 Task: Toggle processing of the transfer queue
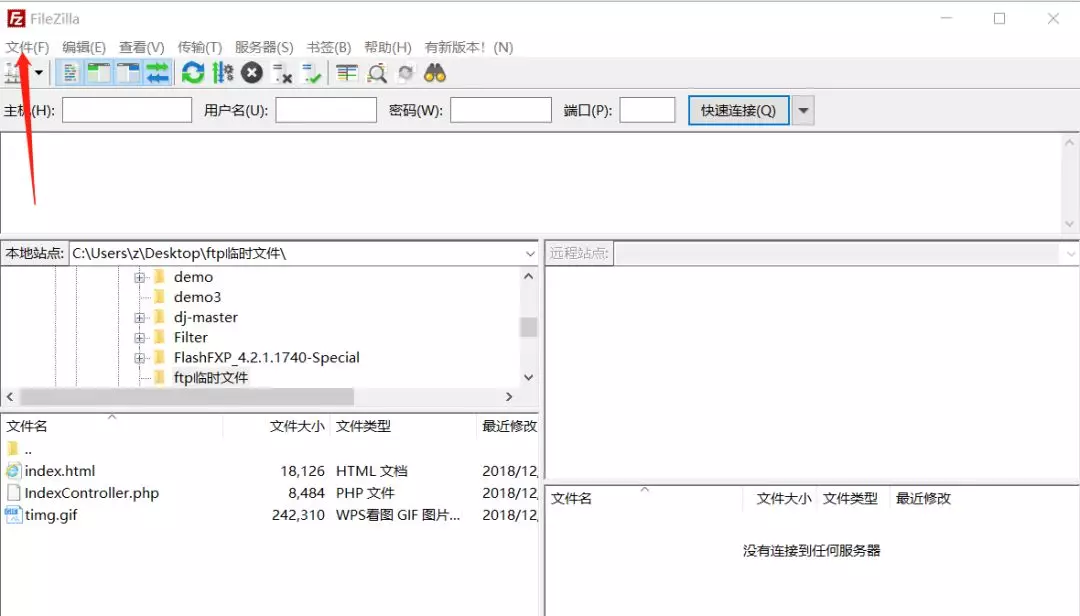coord(222,73)
